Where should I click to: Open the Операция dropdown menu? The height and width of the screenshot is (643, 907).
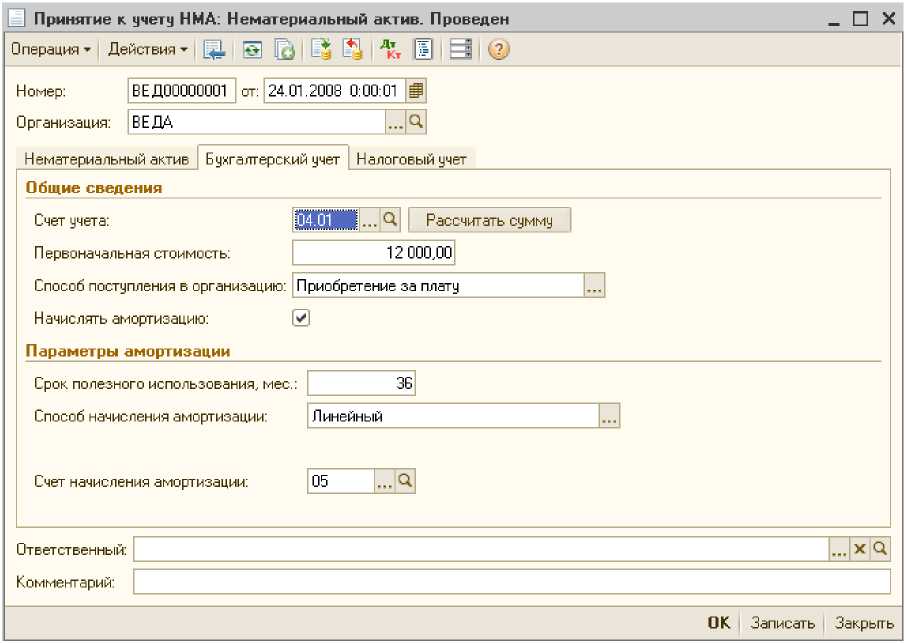click(50, 49)
